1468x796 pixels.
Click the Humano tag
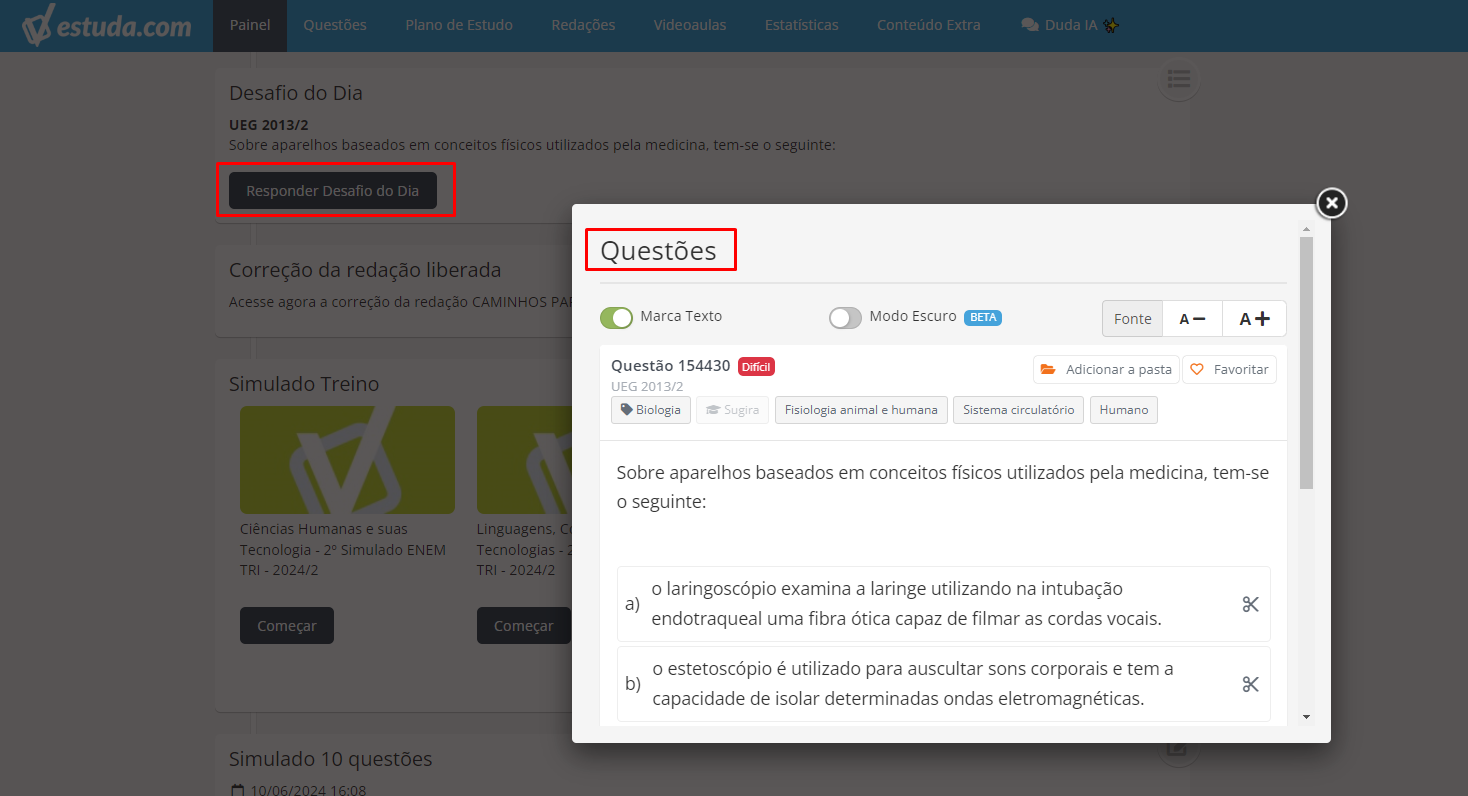point(1124,410)
